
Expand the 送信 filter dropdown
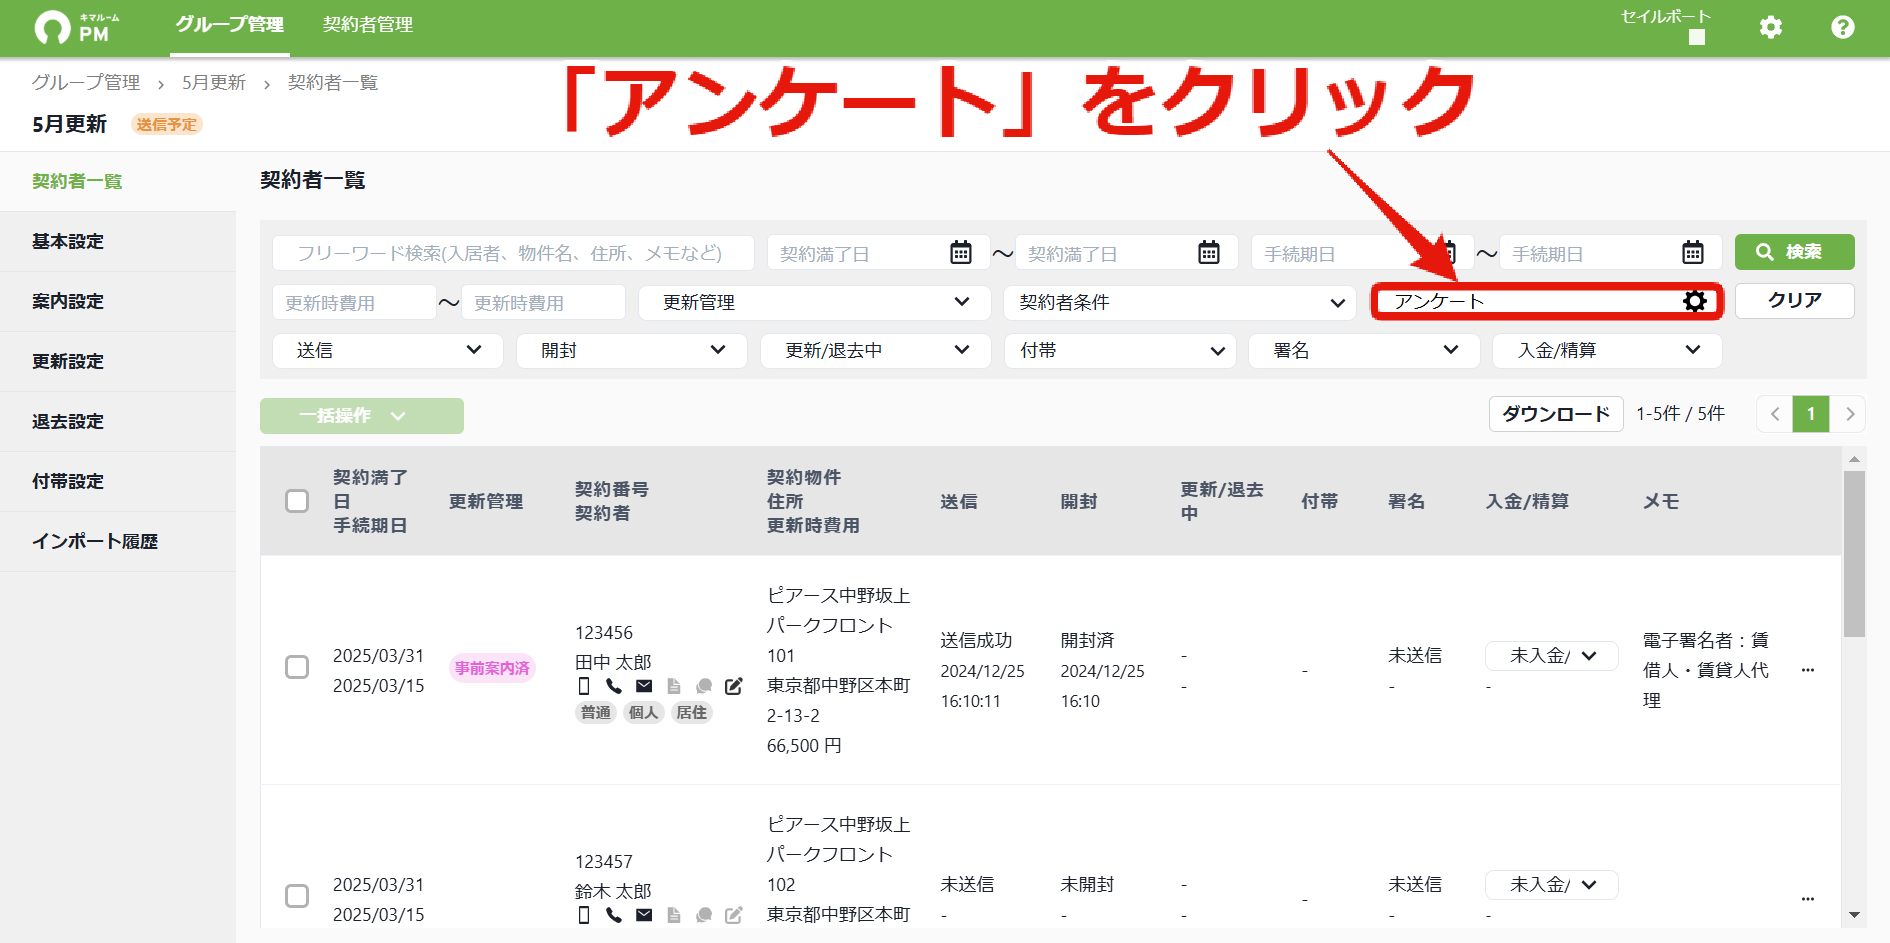click(x=388, y=350)
